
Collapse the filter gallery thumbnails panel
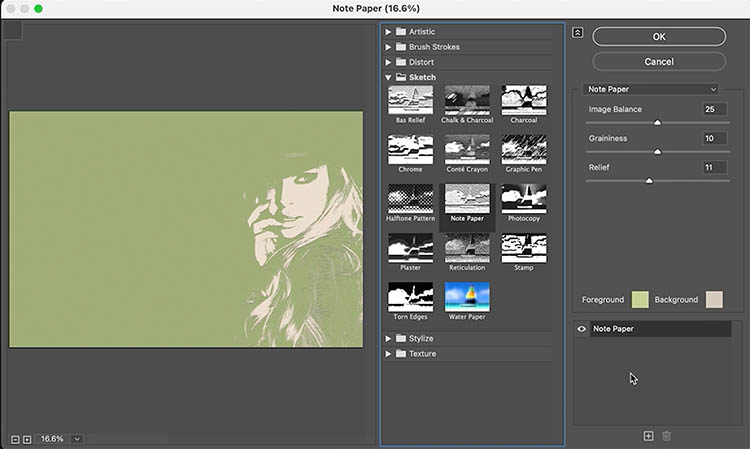click(577, 33)
